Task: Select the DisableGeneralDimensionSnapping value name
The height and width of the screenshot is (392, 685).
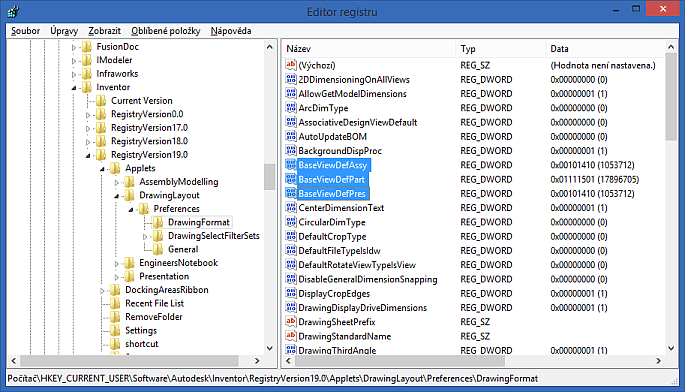Action: (x=367, y=279)
